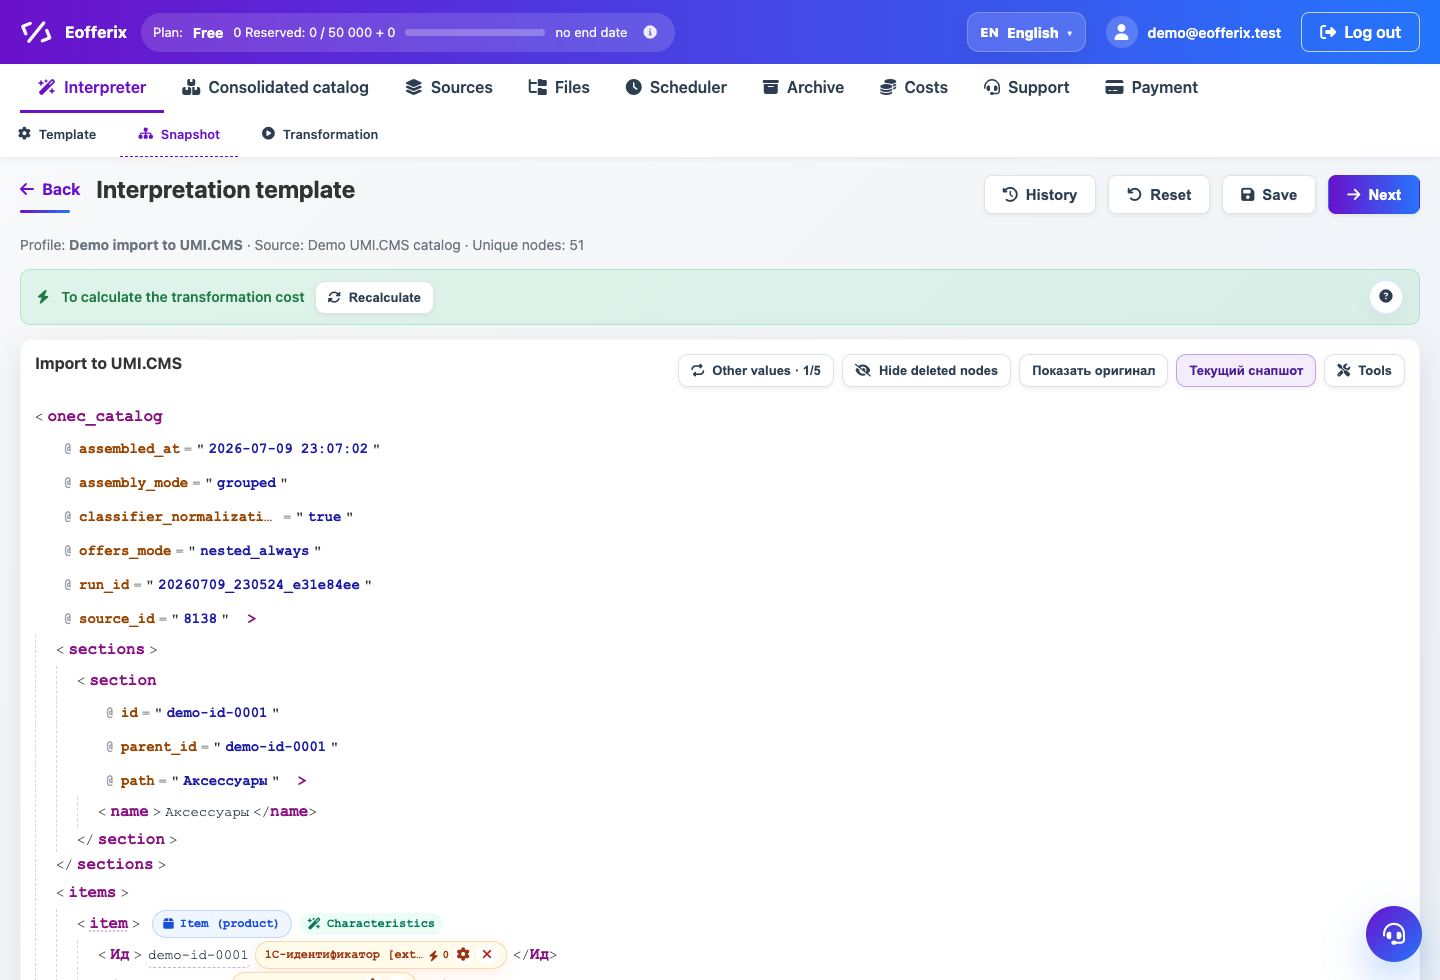Select the Template sub-tab
Screen dimensions: 1440x980
pos(58,134)
